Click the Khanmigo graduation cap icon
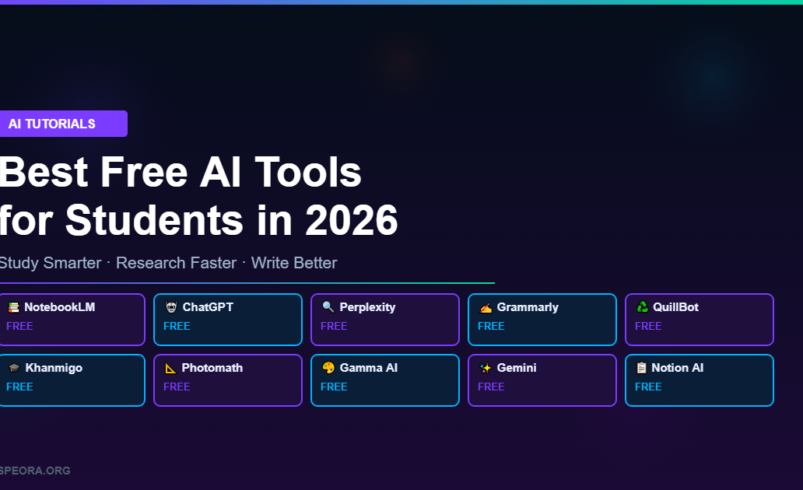This screenshot has height=490, width=803. [x=14, y=368]
